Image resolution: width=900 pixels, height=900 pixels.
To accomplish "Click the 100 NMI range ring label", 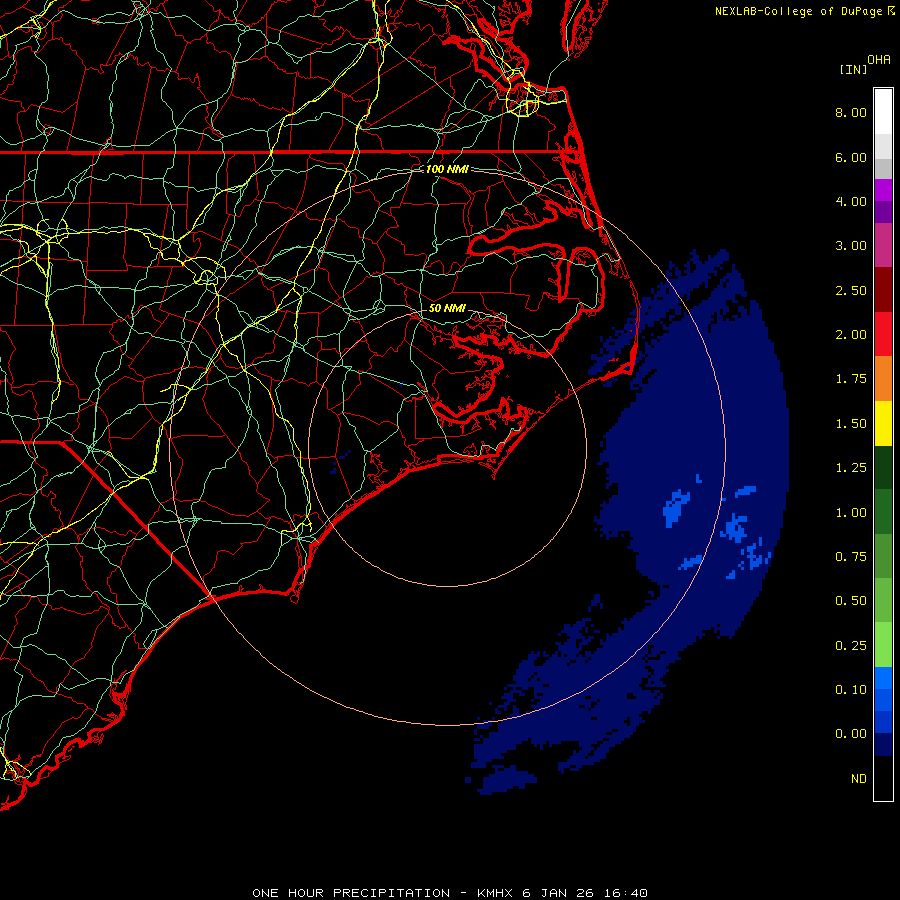I will click(447, 169).
